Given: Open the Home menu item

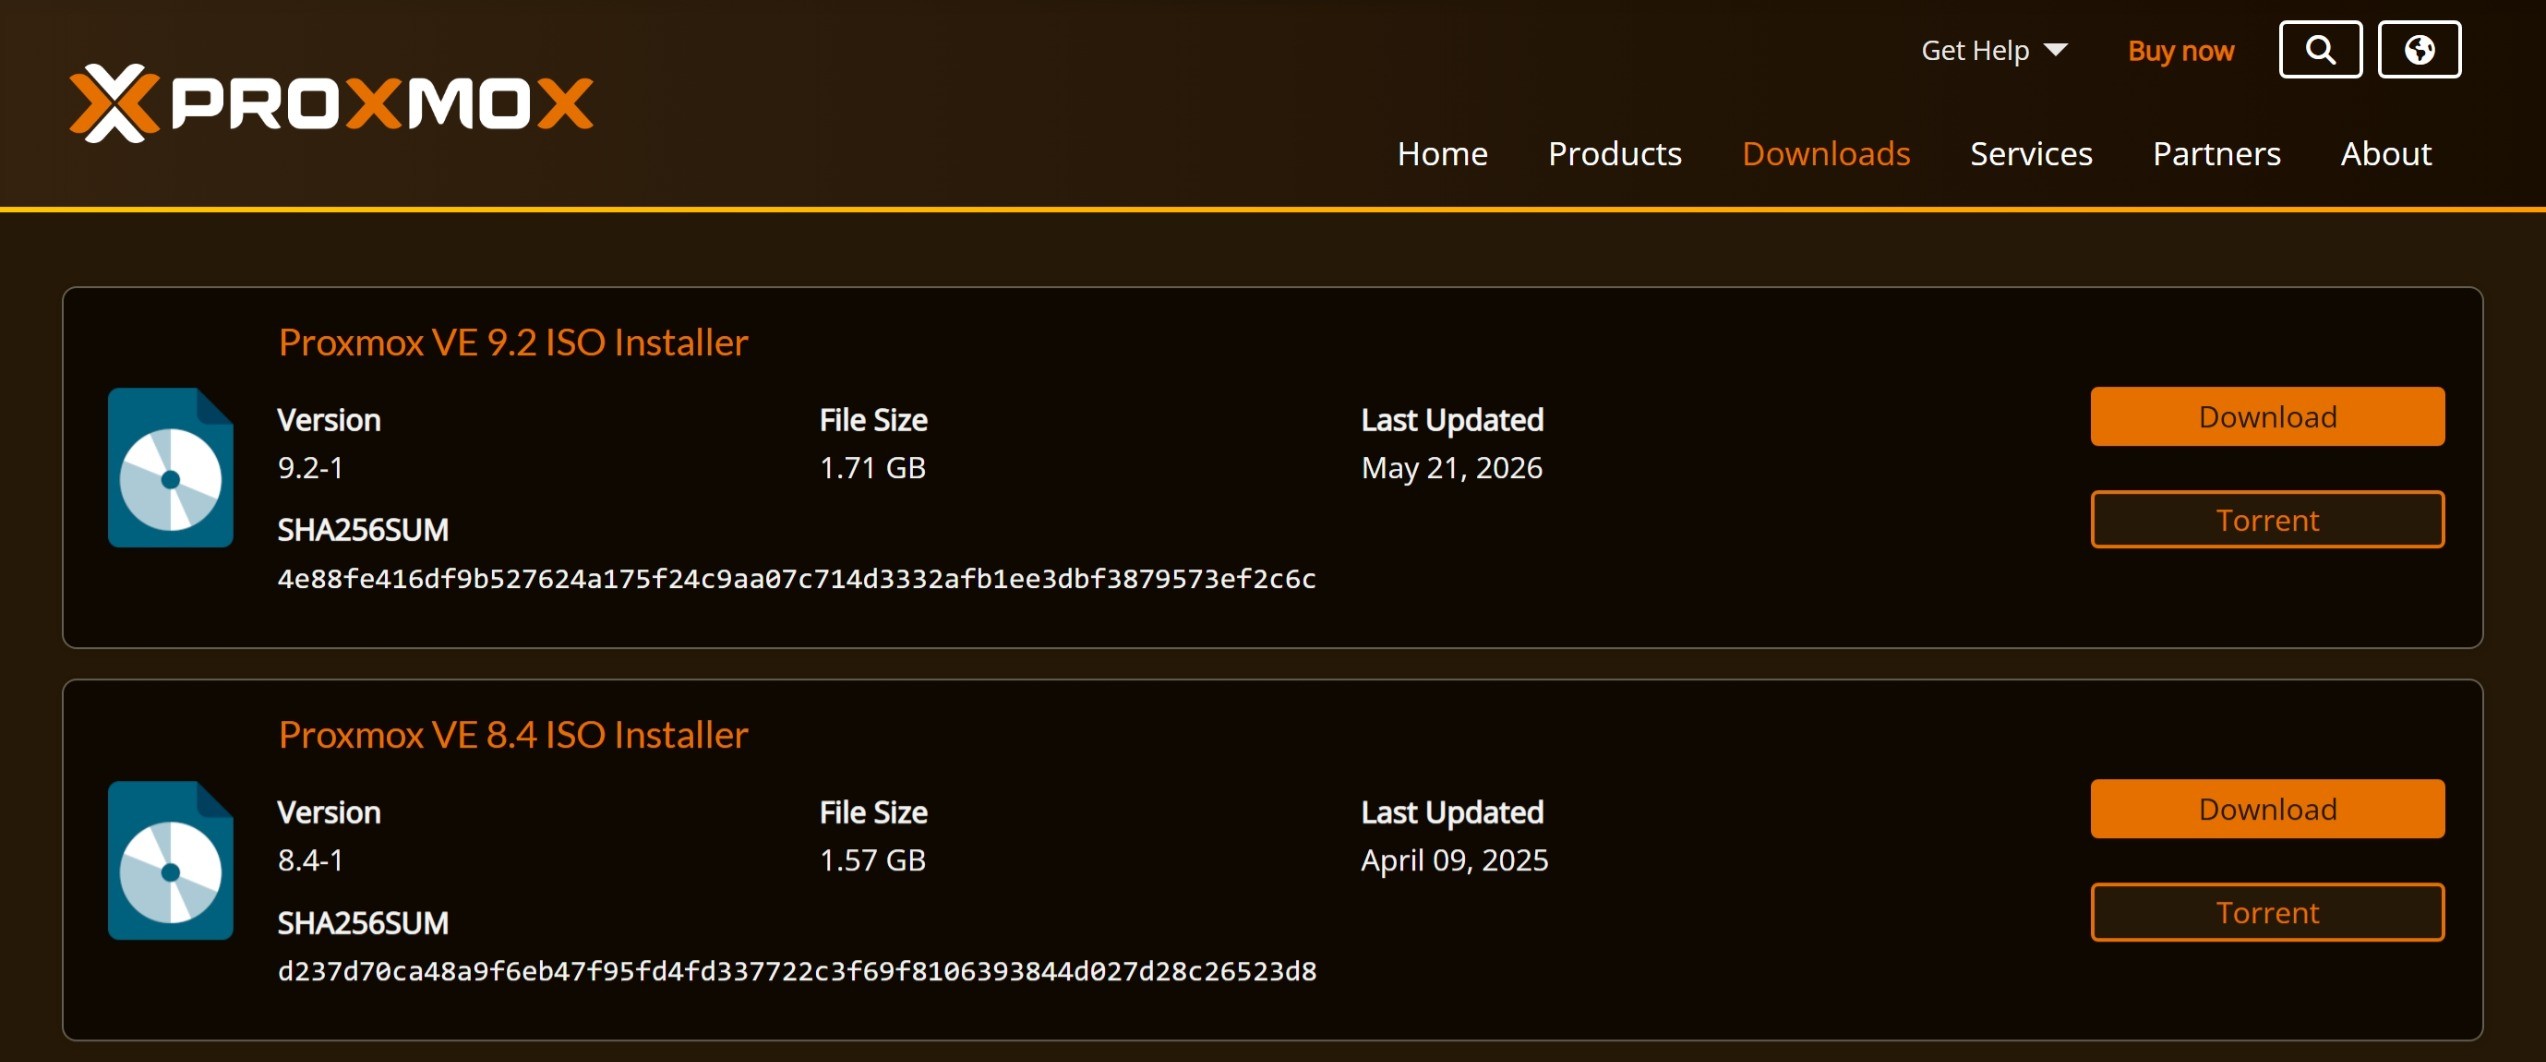Looking at the screenshot, I should coord(1442,153).
